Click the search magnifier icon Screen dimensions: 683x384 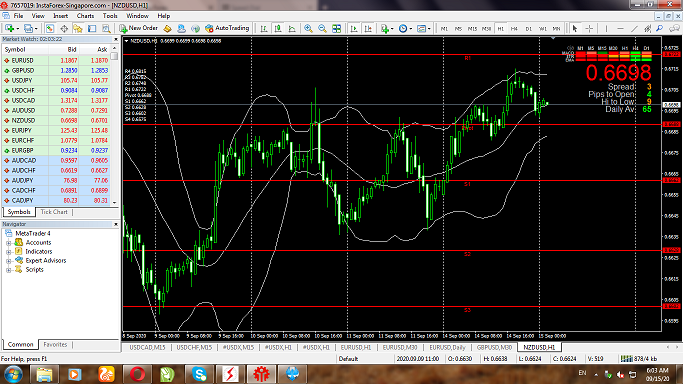(660, 29)
